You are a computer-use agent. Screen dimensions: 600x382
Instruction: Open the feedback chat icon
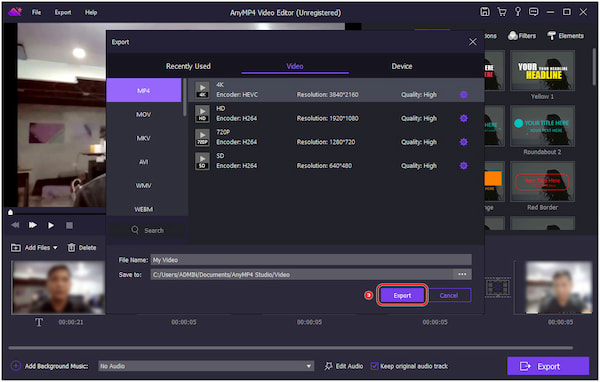tap(533, 12)
